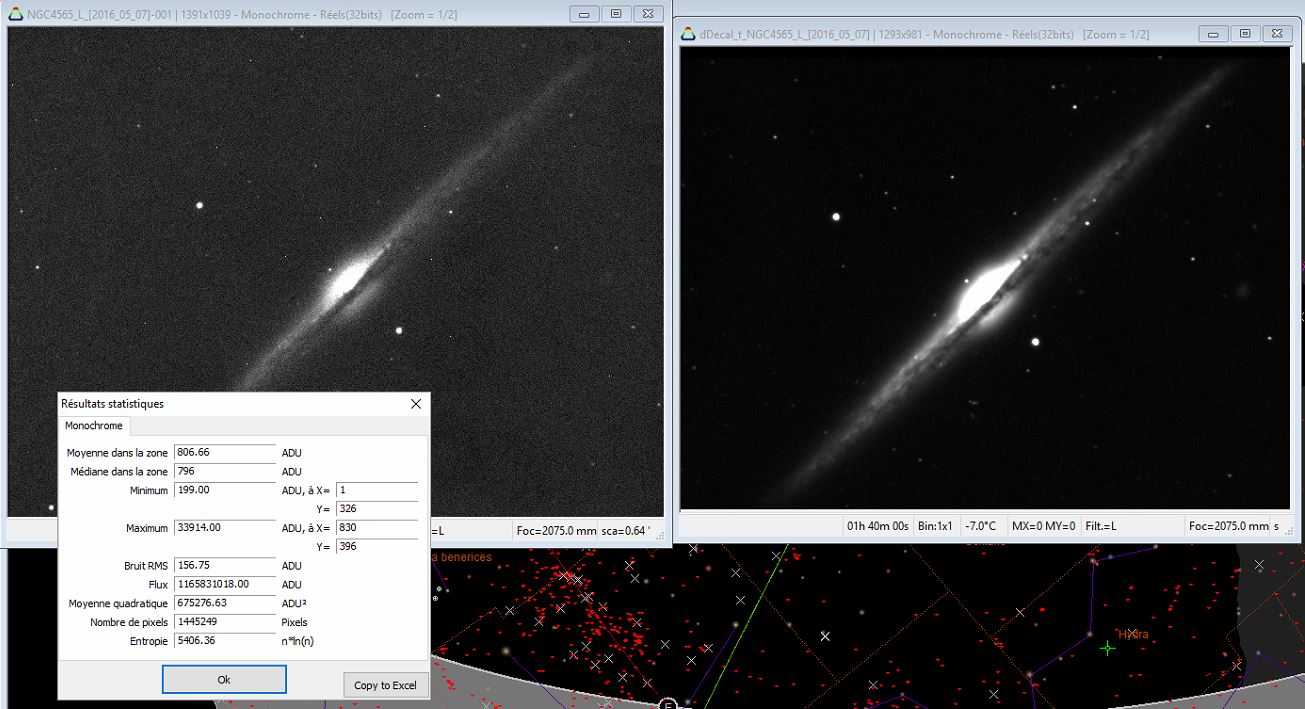The height and width of the screenshot is (709, 1305).
Task: Maximize the NGC4565_L-001 image window
Action: point(616,14)
